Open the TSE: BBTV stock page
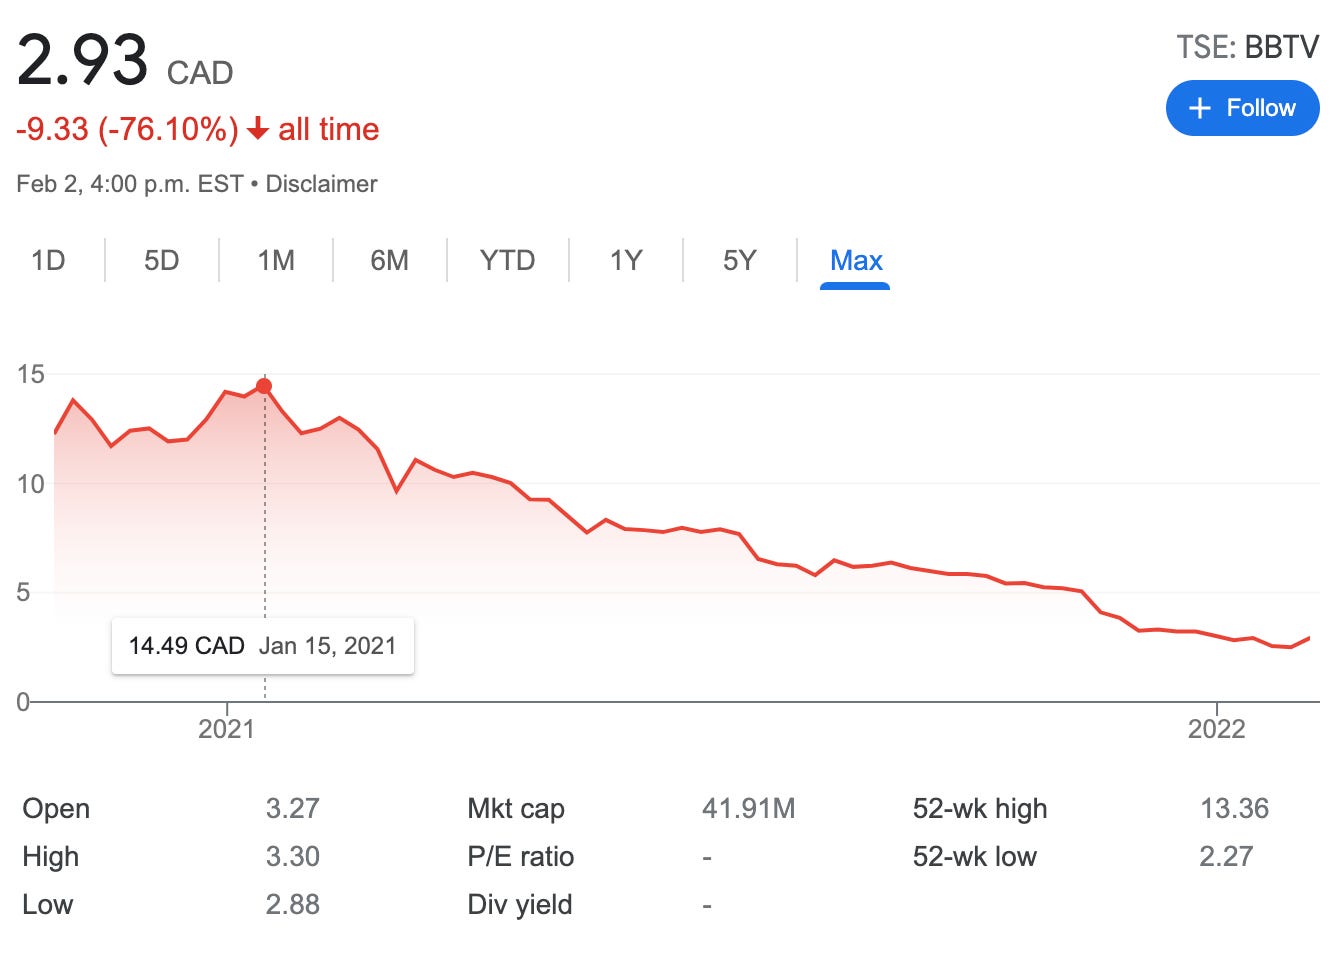Screen dimensions: 1340x962 point(1247,46)
